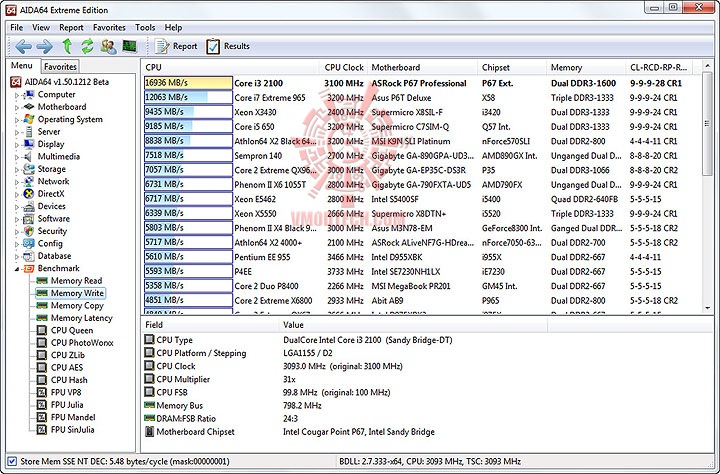
Task: Sort by the CPU column header
Action: 230,68
